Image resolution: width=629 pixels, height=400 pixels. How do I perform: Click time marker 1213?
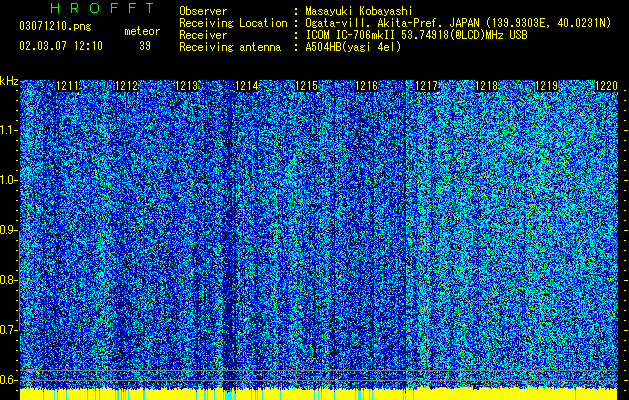(187, 86)
